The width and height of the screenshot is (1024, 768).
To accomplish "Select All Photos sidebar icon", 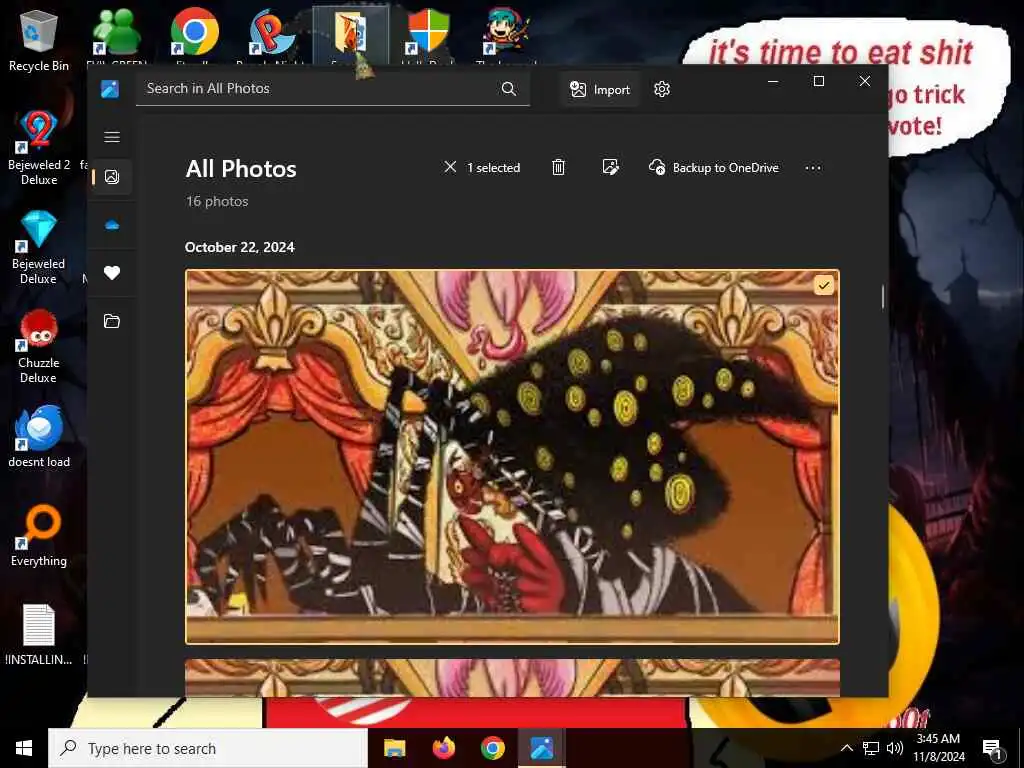I will (x=112, y=177).
